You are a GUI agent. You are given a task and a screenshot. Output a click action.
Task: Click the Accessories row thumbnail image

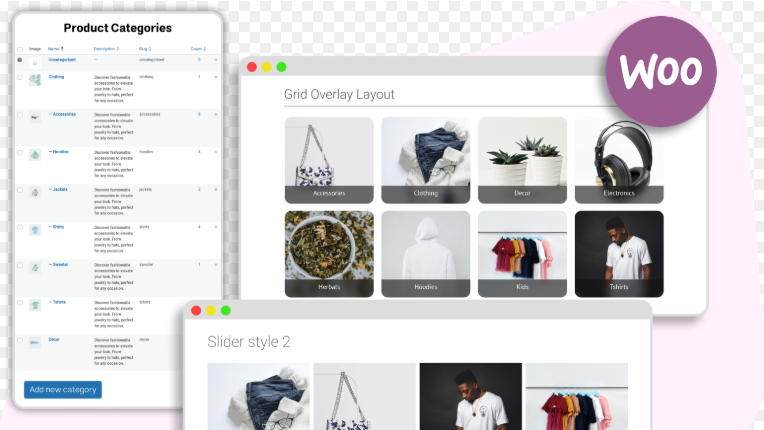[x=35, y=117]
